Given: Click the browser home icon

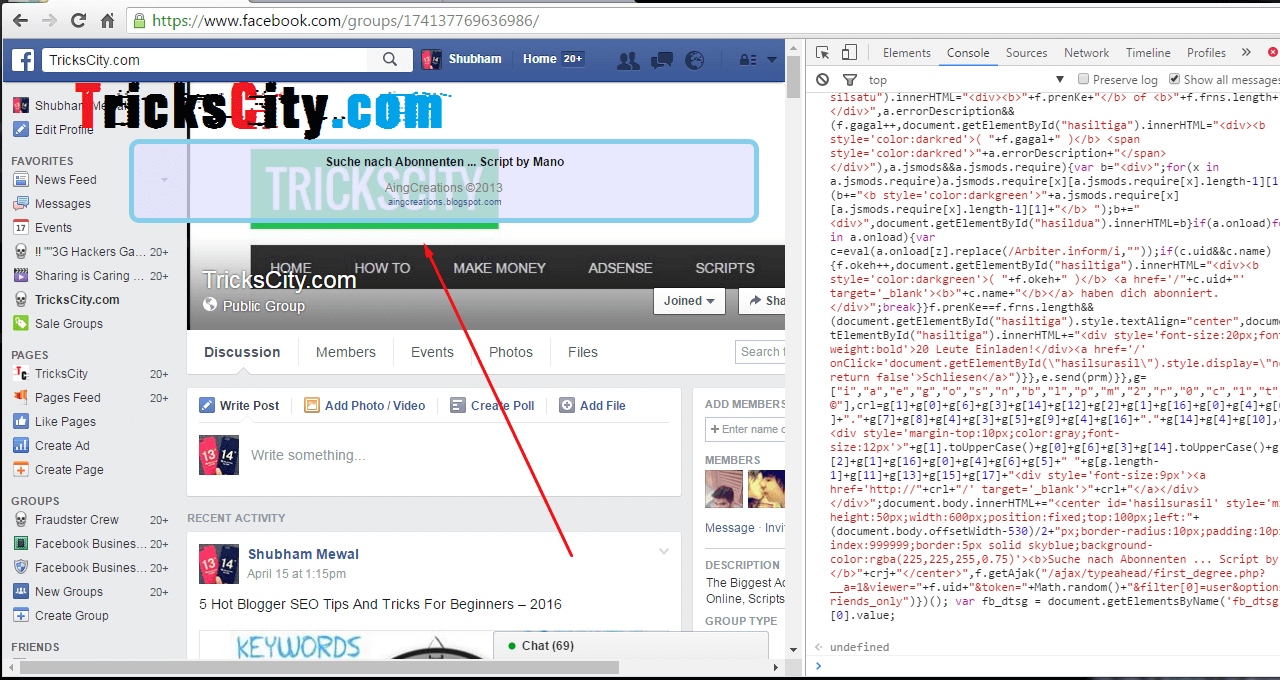Looking at the screenshot, I should click(x=108, y=20).
